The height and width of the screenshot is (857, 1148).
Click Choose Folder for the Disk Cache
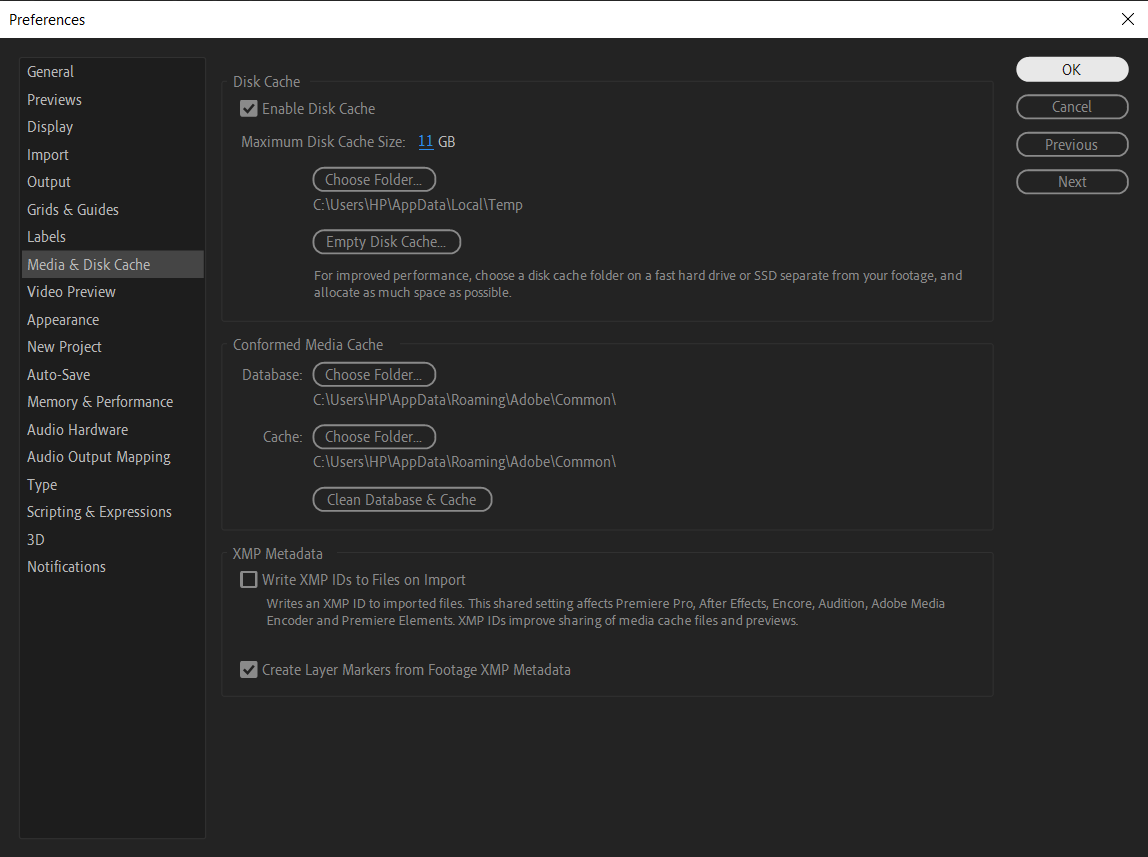coord(374,180)
